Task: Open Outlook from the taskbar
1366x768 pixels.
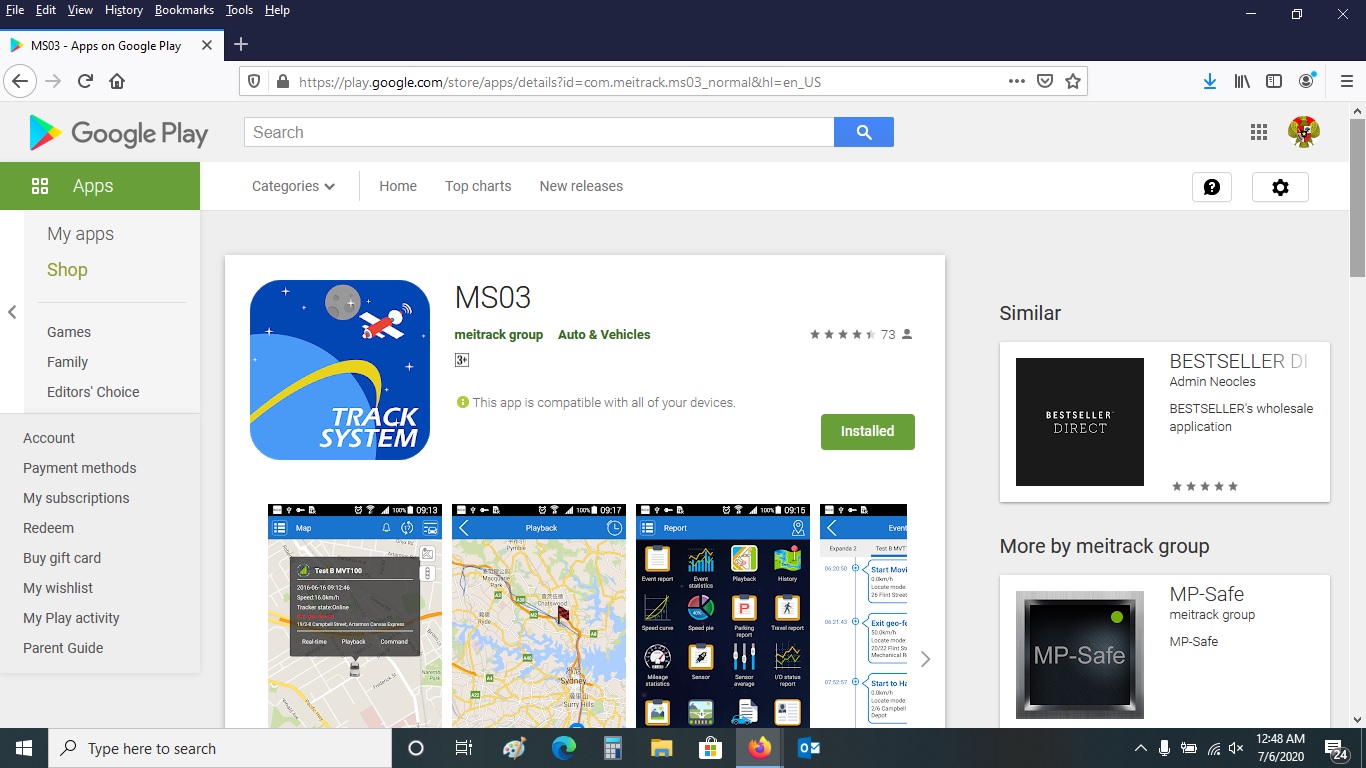Action: coord(809,748)
